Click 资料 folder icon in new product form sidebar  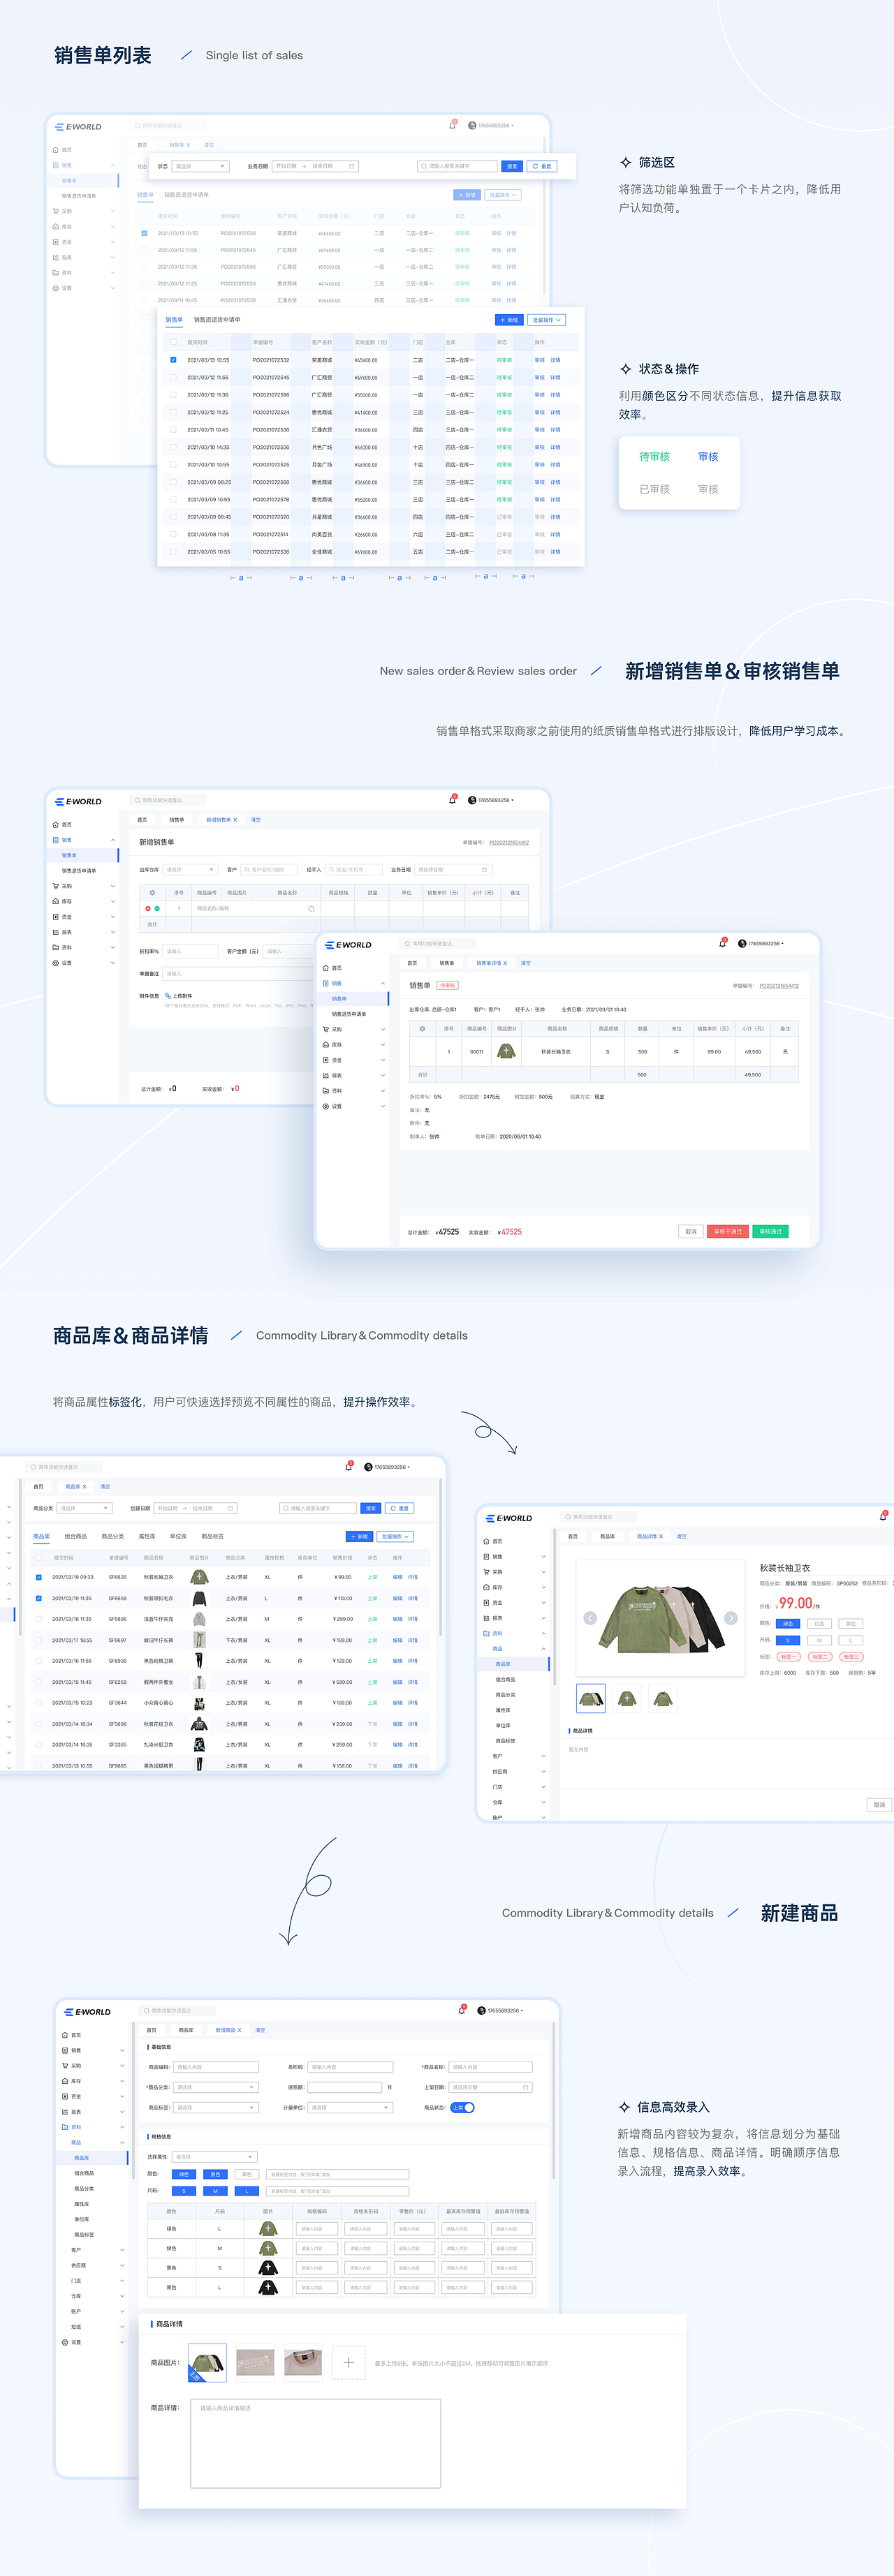[65, 2127]
